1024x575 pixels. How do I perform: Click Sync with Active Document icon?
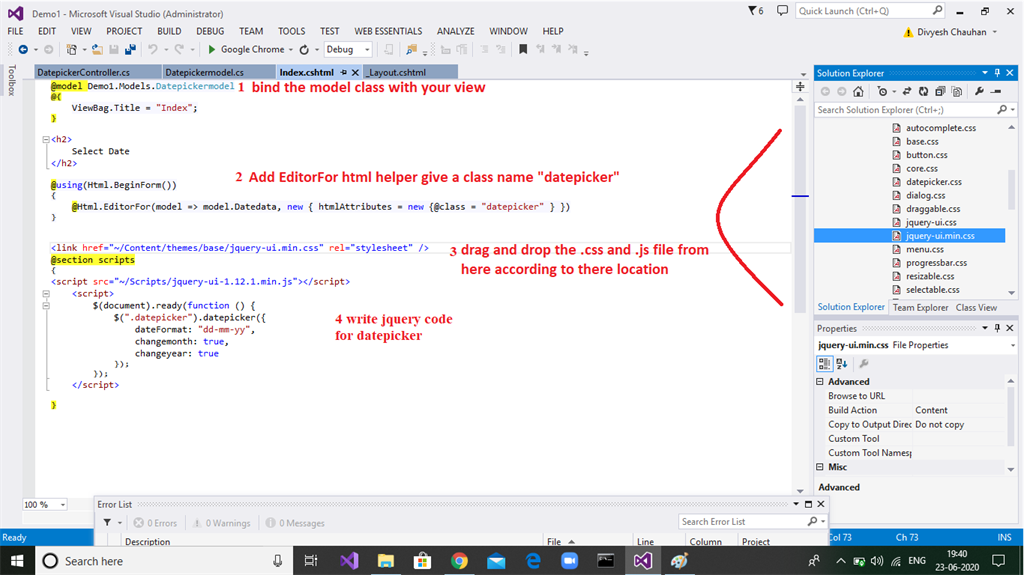906,91
